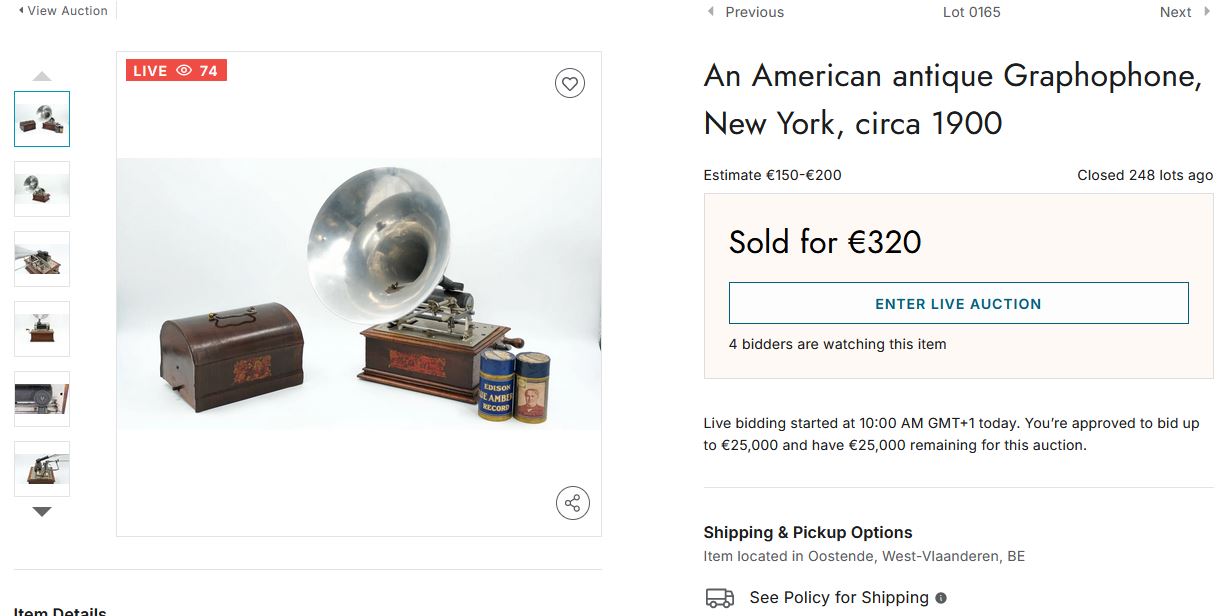Go to the Next lot
Image resolution: width=1221 pixels, height=616 pixels.
(x=1175, y=12)
